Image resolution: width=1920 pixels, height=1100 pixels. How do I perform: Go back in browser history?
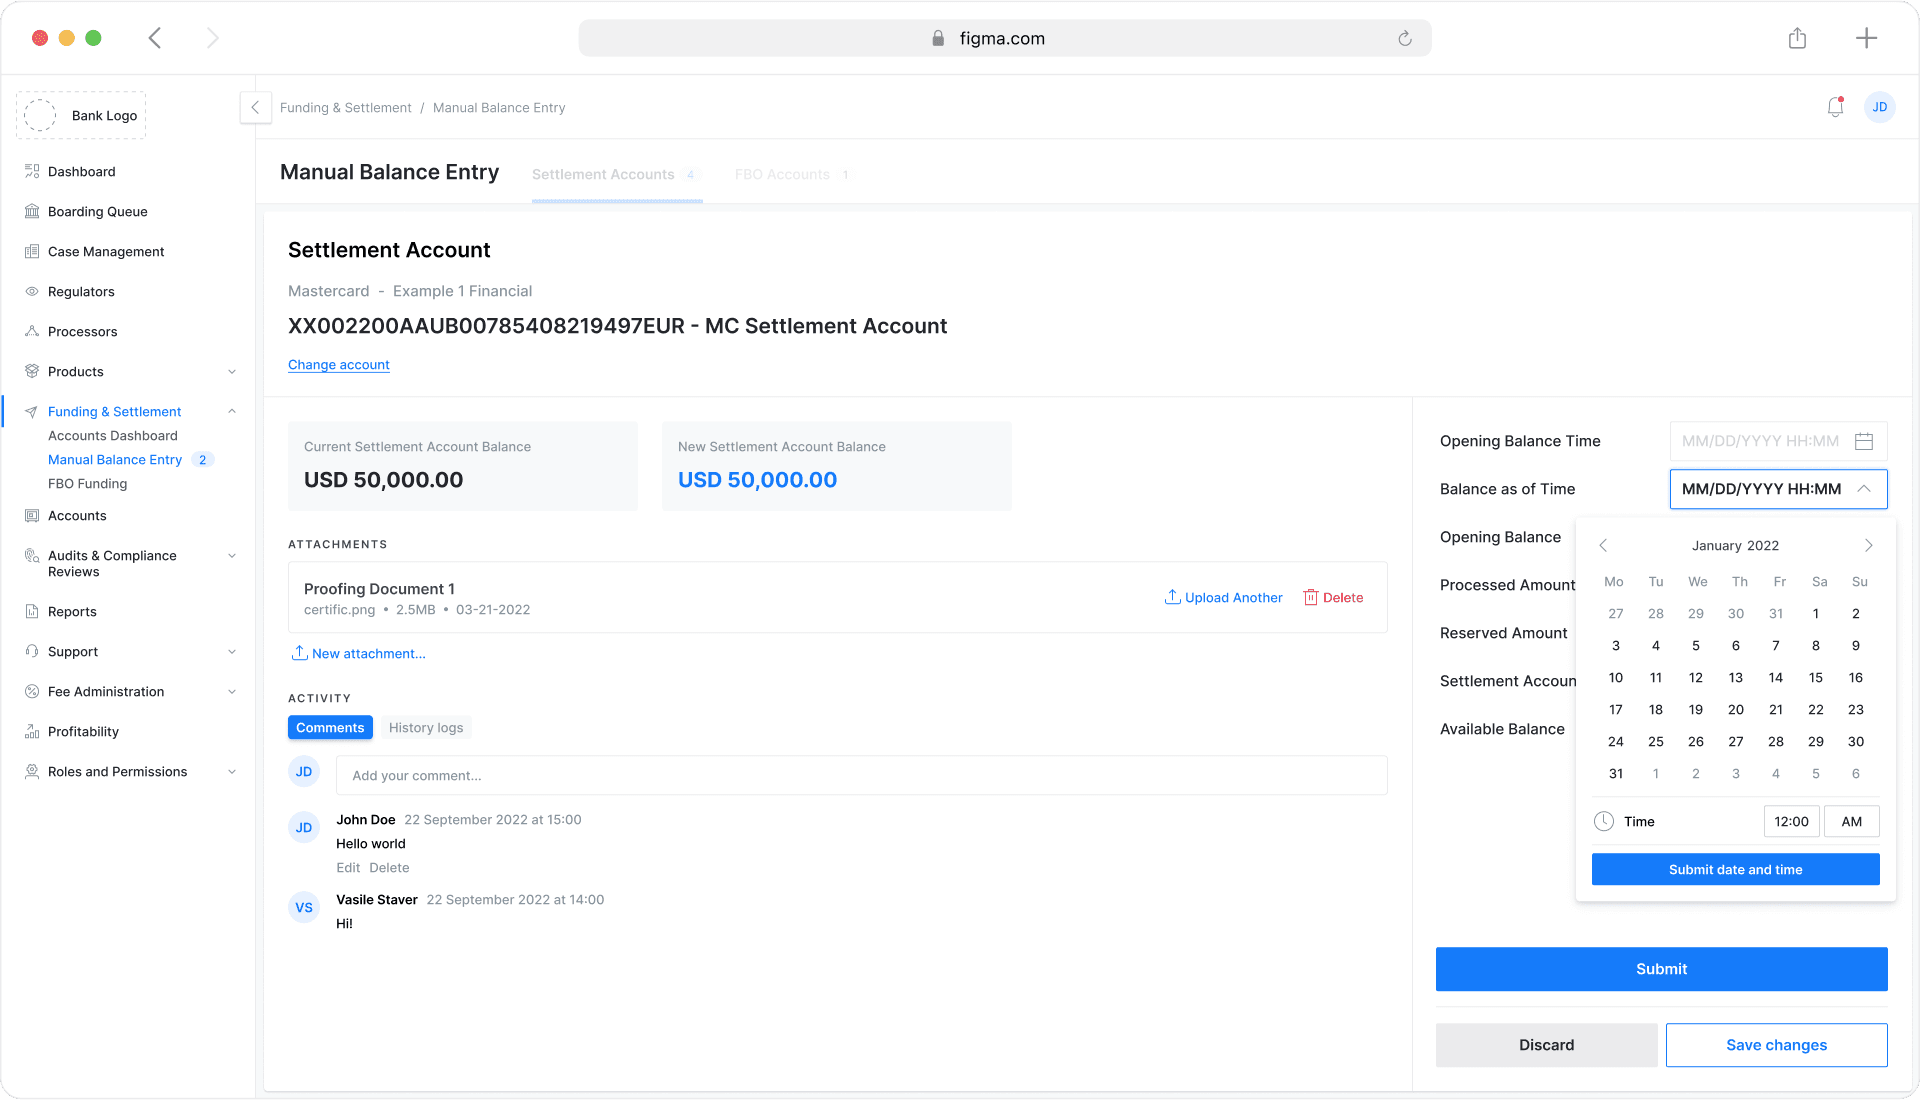[x=155, y=38]
